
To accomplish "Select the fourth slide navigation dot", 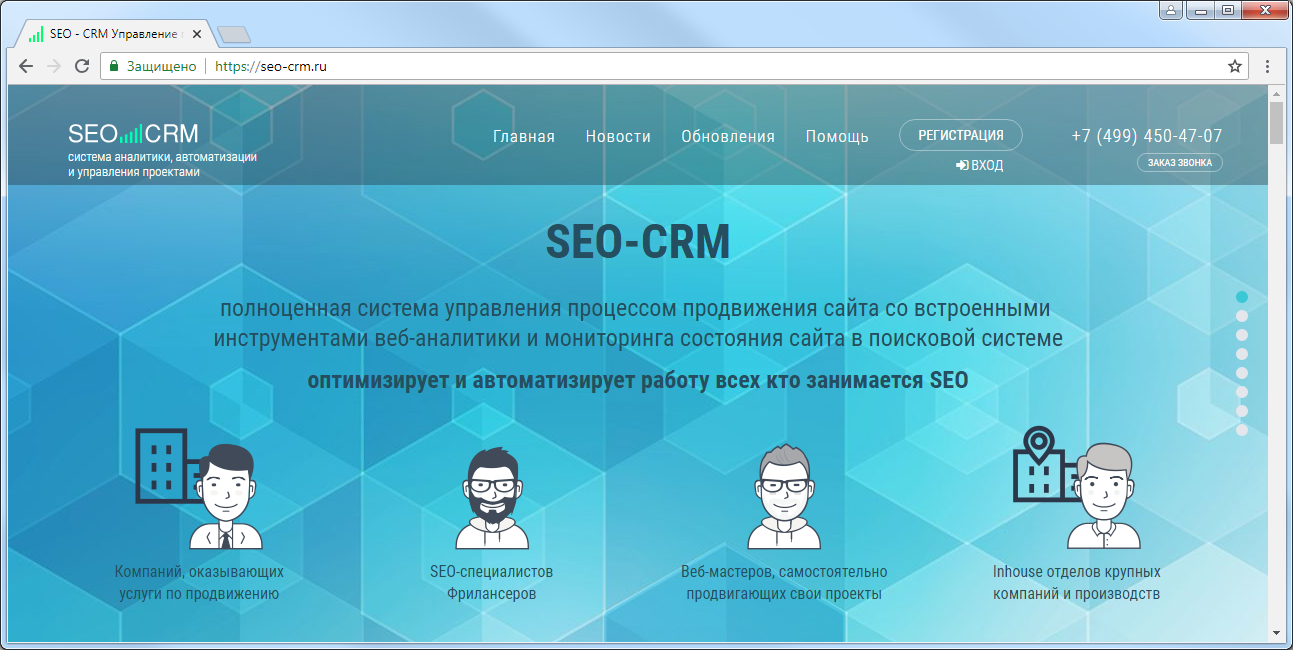I will (1242, 354).
